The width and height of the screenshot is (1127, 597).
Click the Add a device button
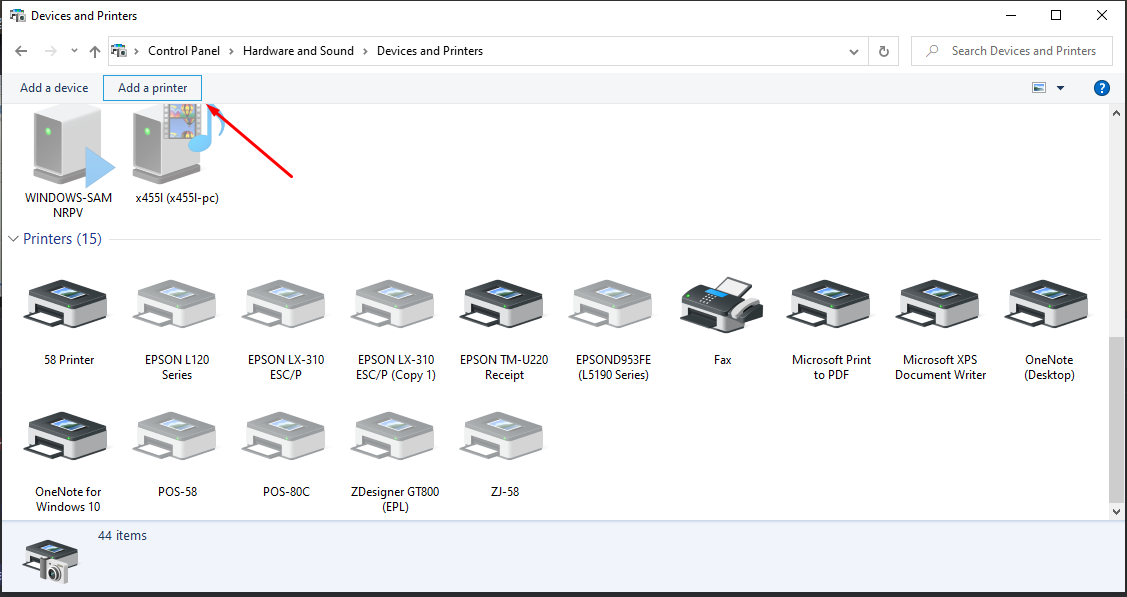tap(54, 88)
